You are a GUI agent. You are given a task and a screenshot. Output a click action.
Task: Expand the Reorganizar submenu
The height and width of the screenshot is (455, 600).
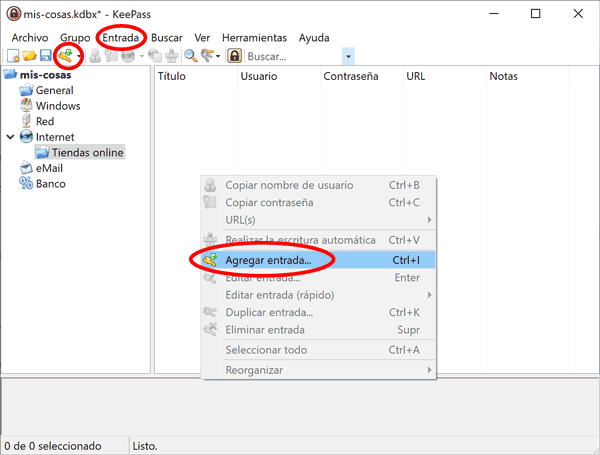(x=319, y=370)
